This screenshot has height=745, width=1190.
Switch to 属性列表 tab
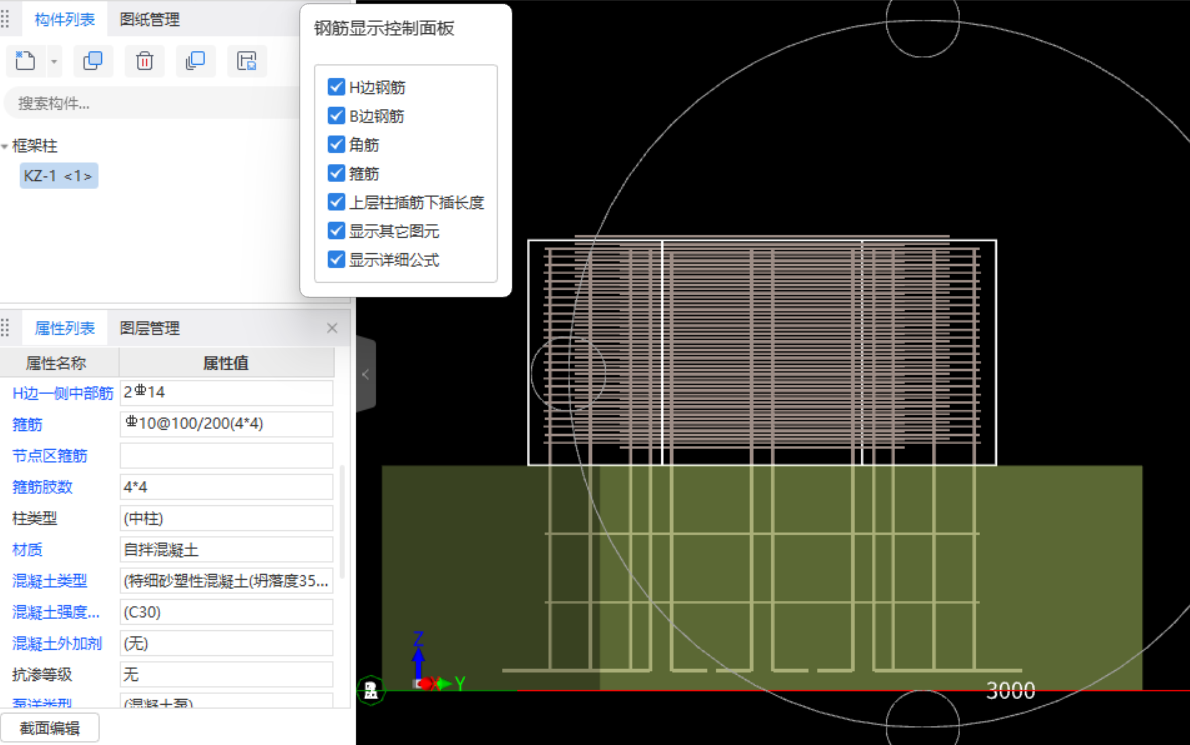[65, 328]
